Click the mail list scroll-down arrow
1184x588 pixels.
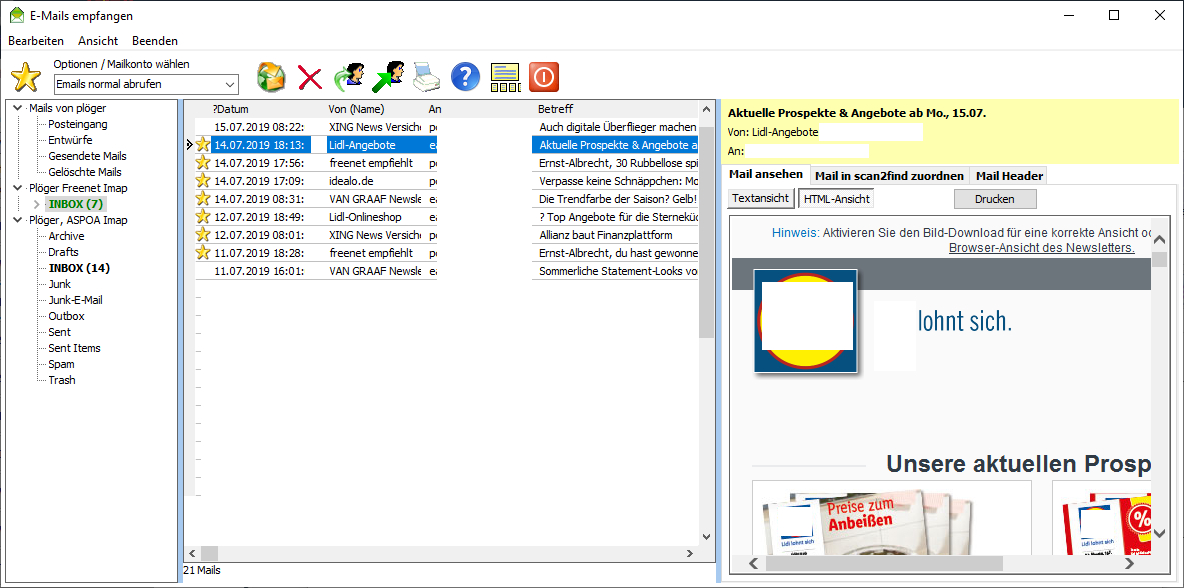pos(707,537)
